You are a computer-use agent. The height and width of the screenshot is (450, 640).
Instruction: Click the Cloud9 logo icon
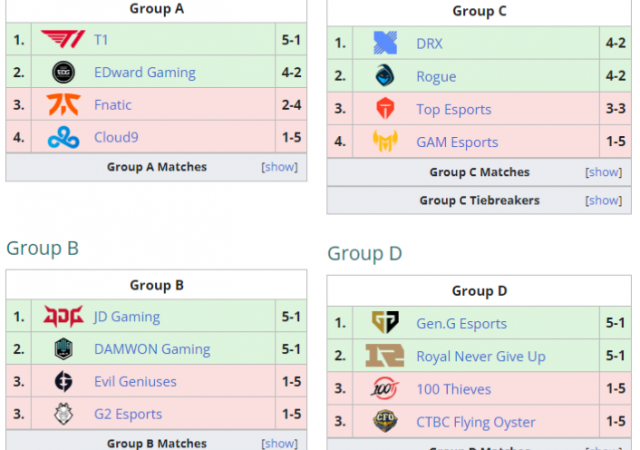point(64,137)
